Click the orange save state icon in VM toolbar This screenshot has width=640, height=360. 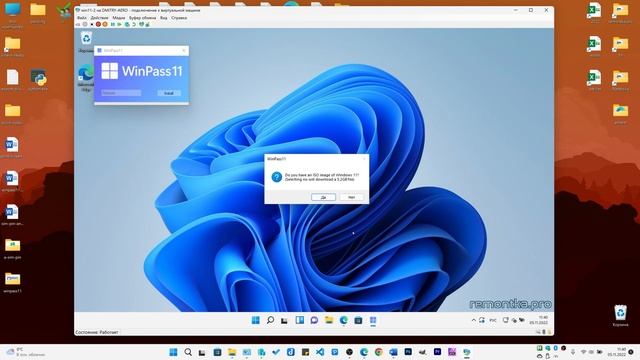click(105, 24)
